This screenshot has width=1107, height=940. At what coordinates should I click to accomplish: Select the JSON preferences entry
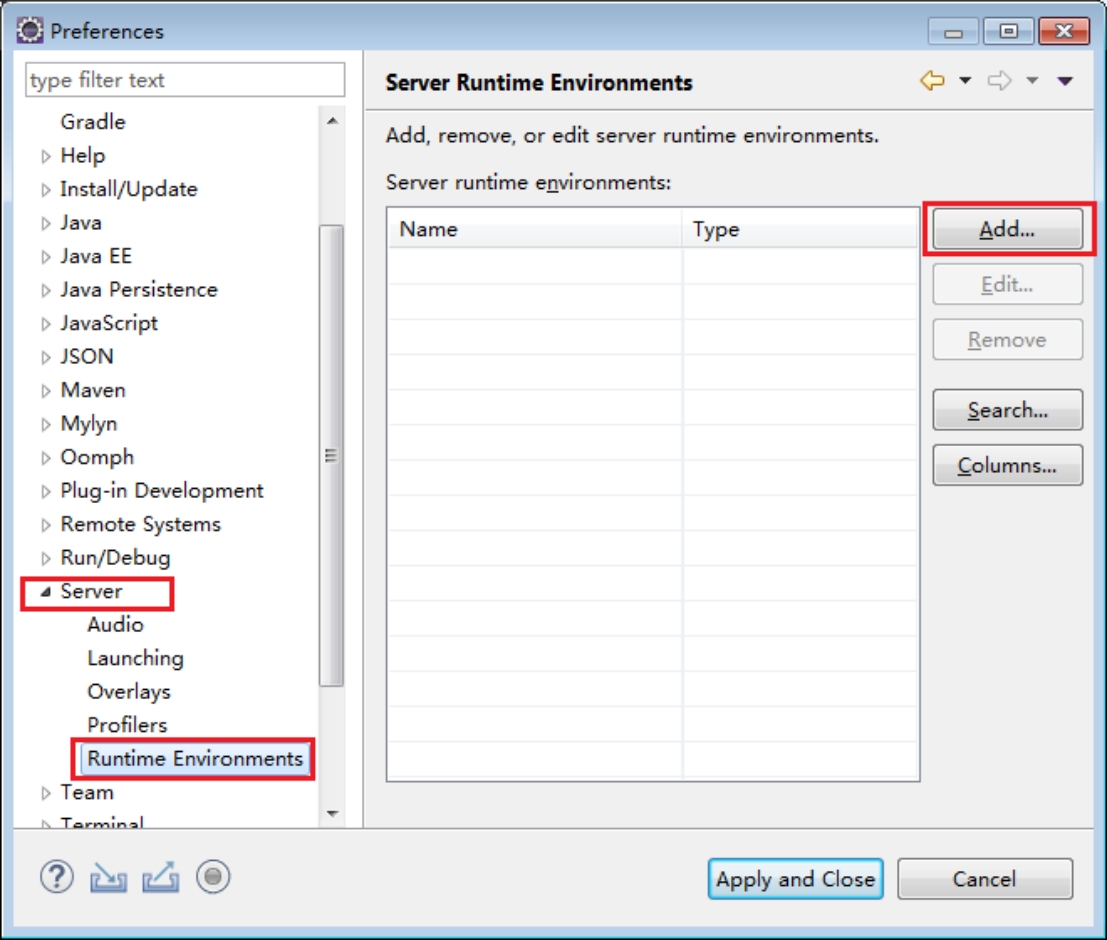[x=87, y=357]
